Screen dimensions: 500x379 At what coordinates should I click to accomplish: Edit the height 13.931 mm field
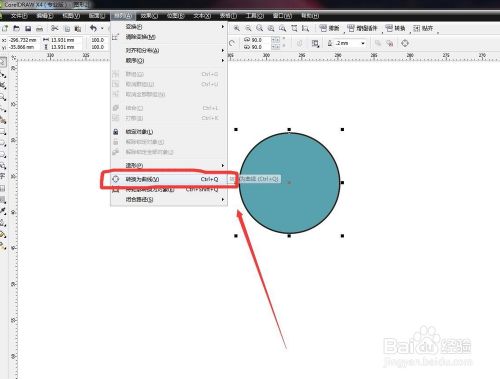(66, 47)
